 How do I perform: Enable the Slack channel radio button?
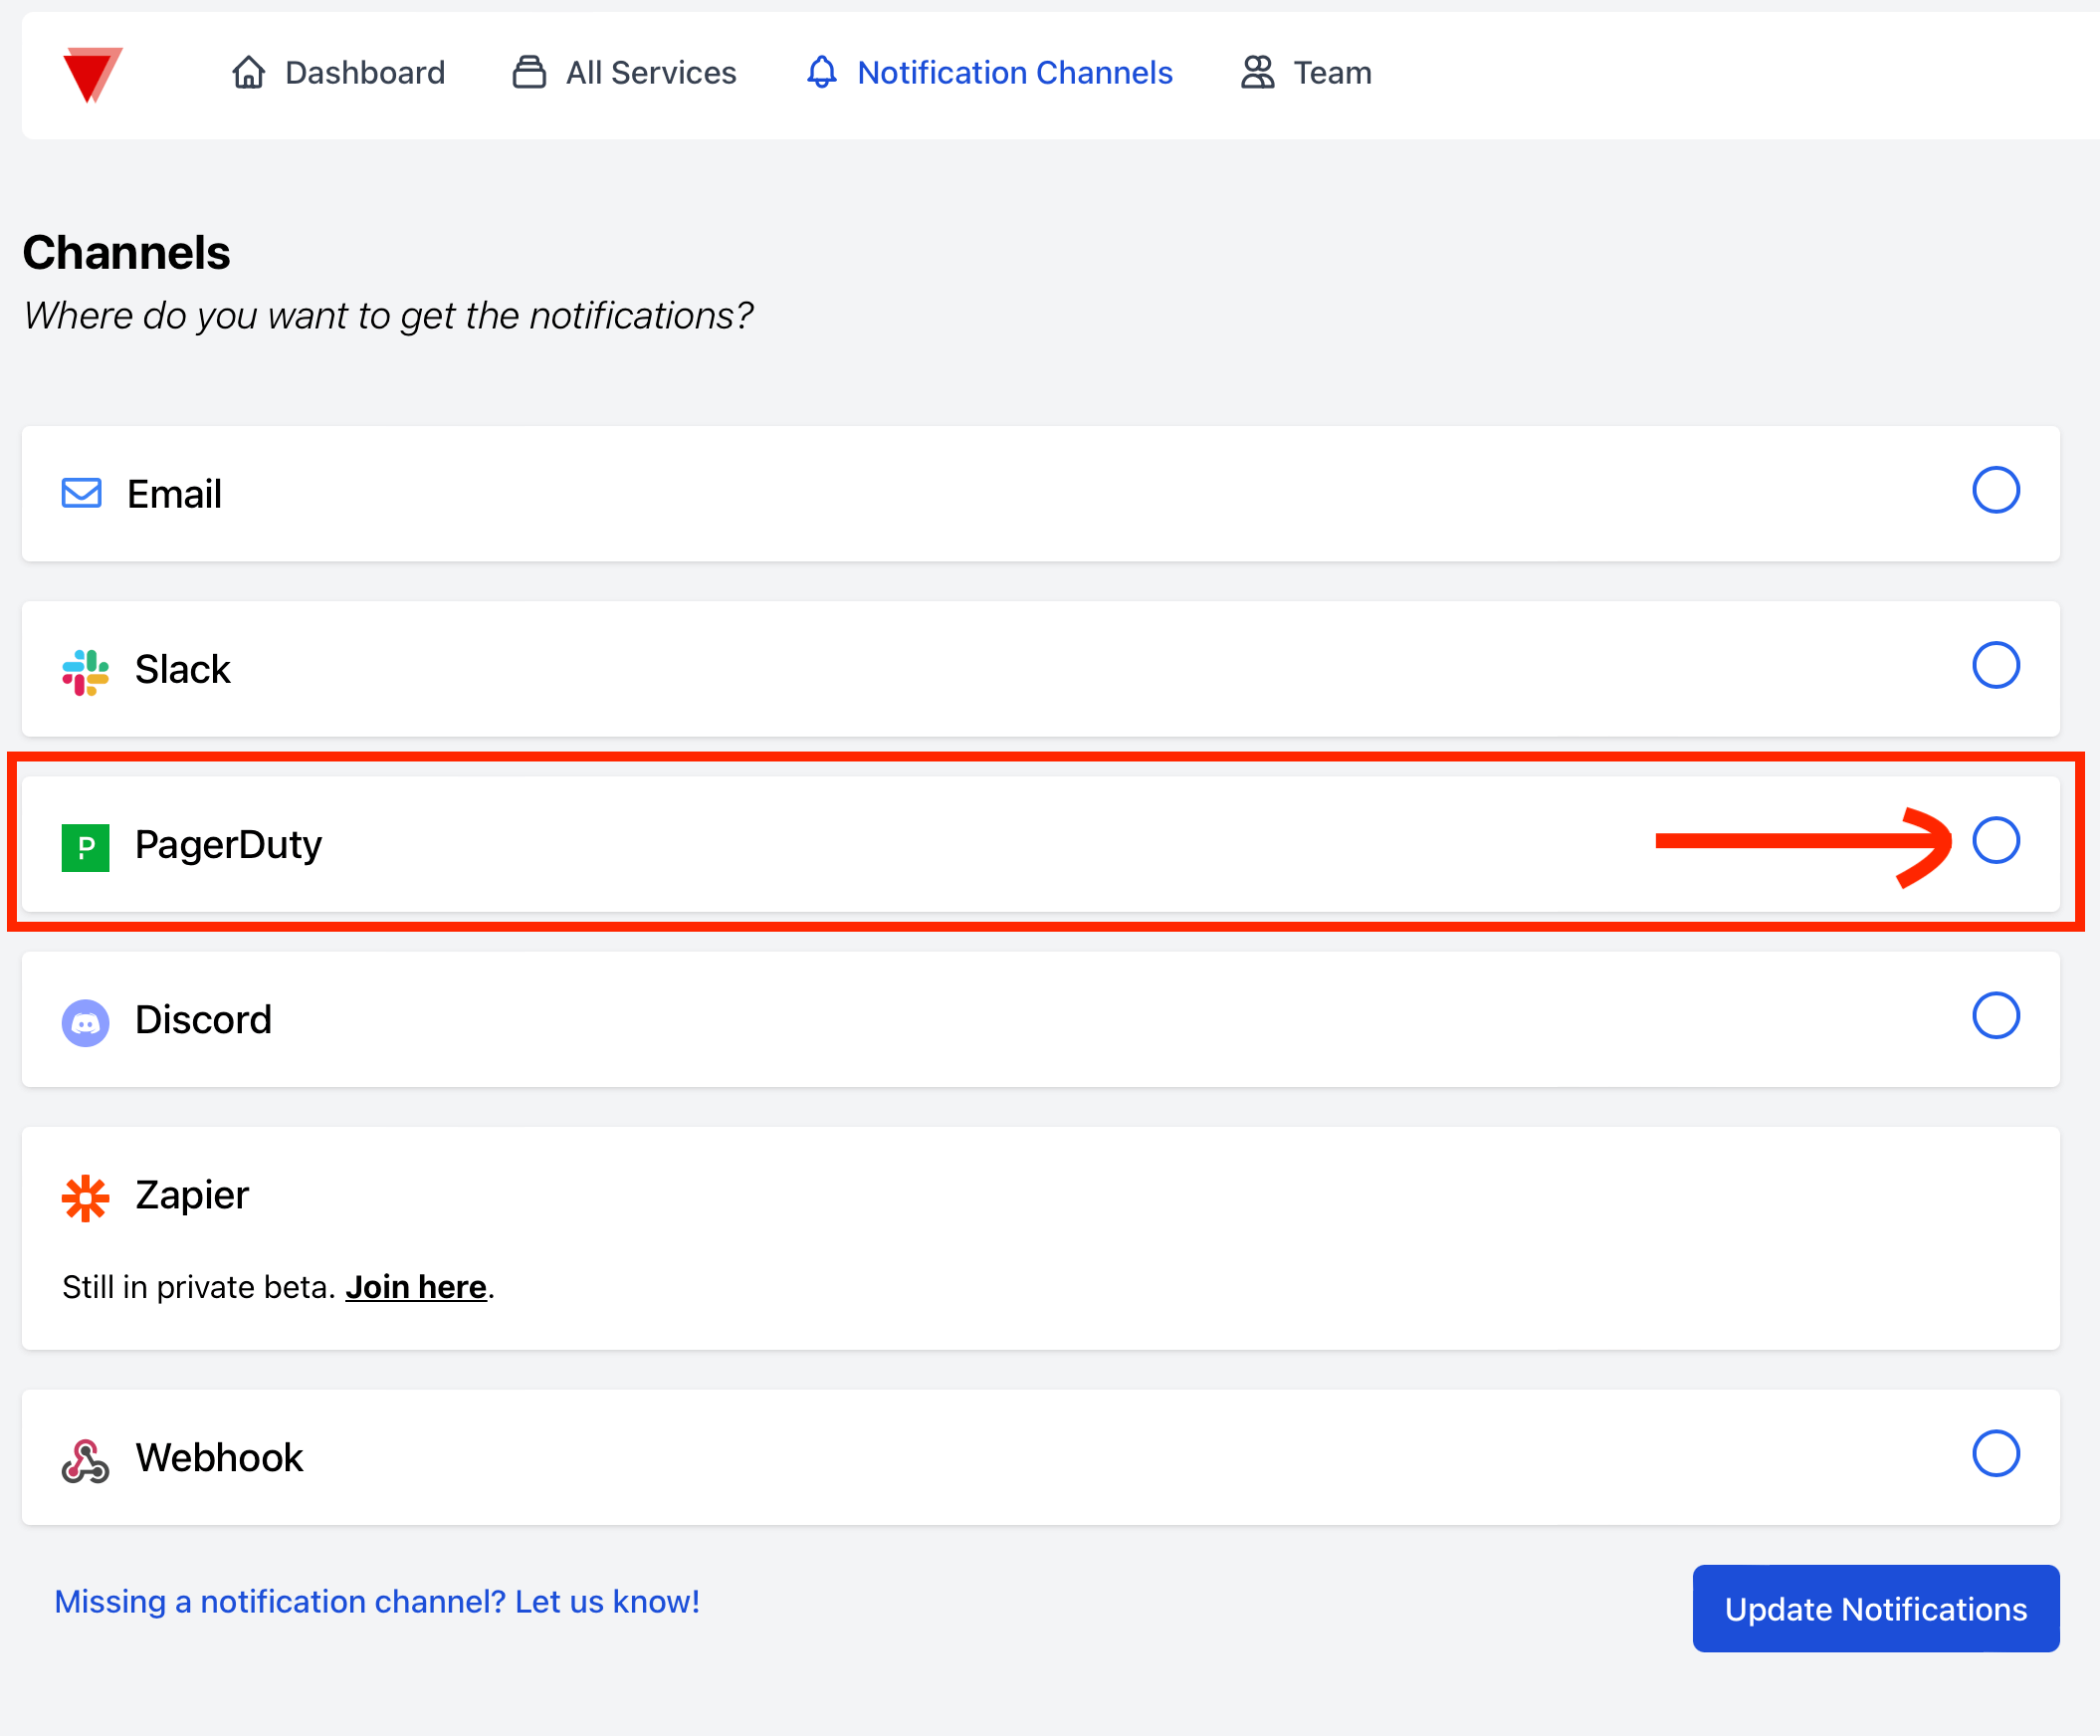coord(1995,665)
